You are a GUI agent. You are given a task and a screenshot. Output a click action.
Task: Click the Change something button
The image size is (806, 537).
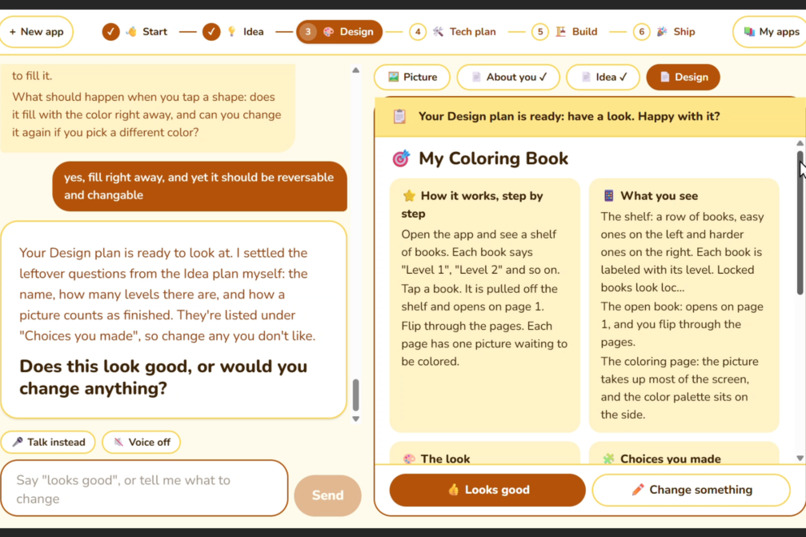click(x=691, y=490)
